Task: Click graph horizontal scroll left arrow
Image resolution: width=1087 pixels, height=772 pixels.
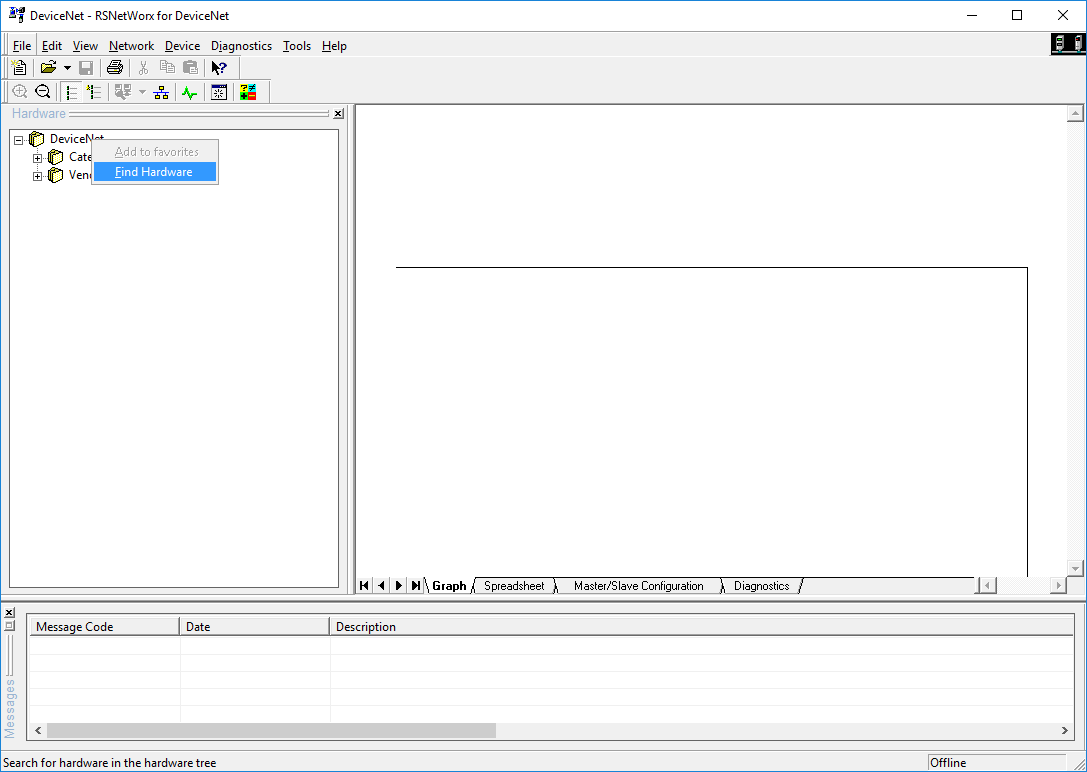Action: point(986,586)
